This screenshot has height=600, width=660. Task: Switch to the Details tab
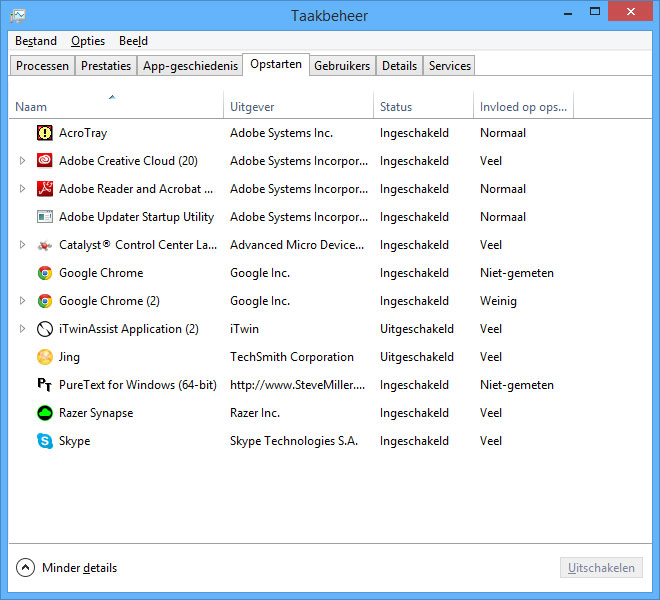pyautogui.click(x=399, y=66)
